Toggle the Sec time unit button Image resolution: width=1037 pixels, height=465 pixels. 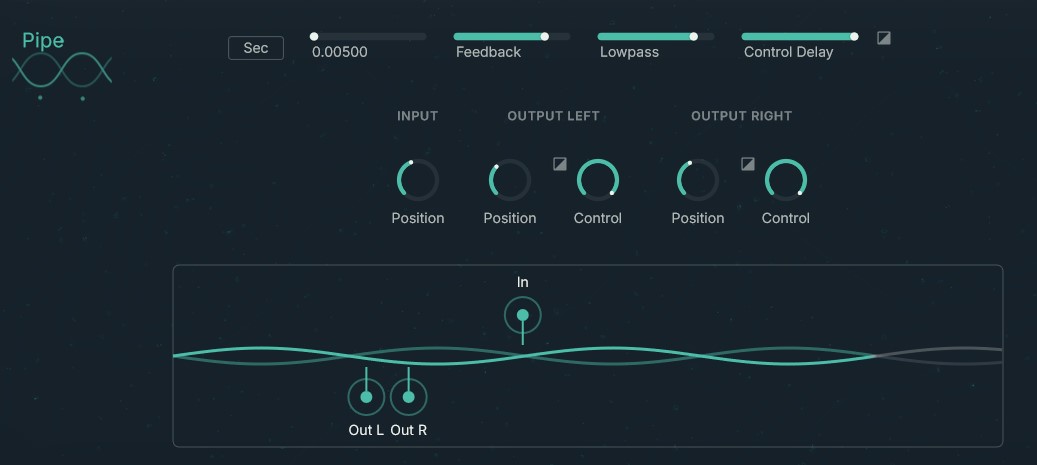click(x=256, y=48)
